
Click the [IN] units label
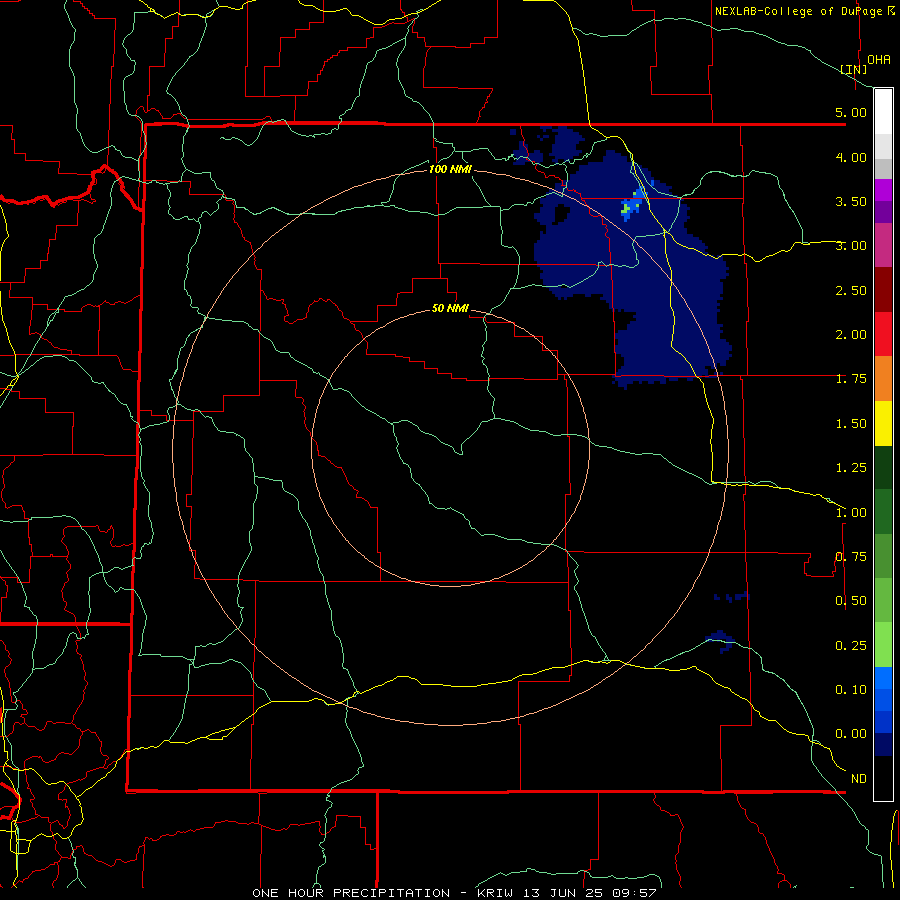click(x=853, y=69)
